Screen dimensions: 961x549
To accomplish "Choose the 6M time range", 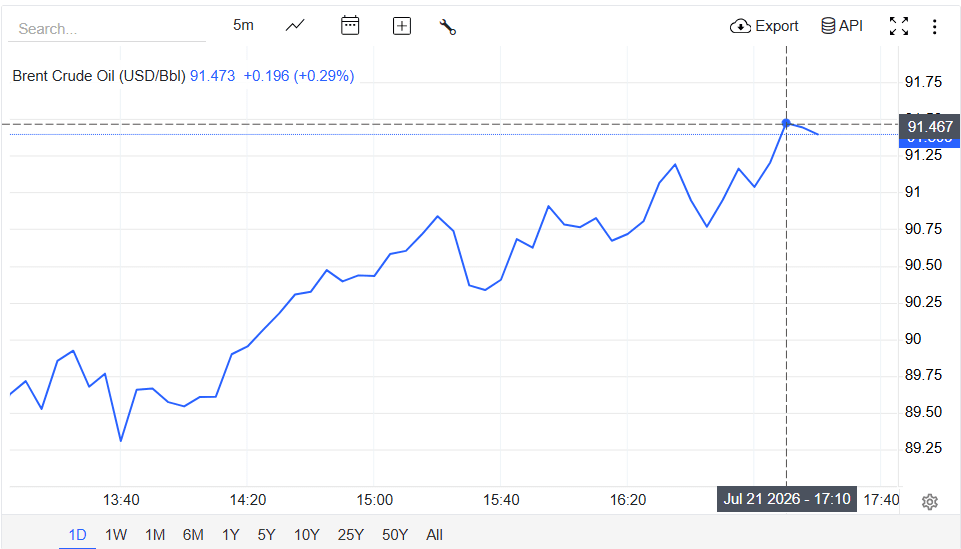I will 193,535.
